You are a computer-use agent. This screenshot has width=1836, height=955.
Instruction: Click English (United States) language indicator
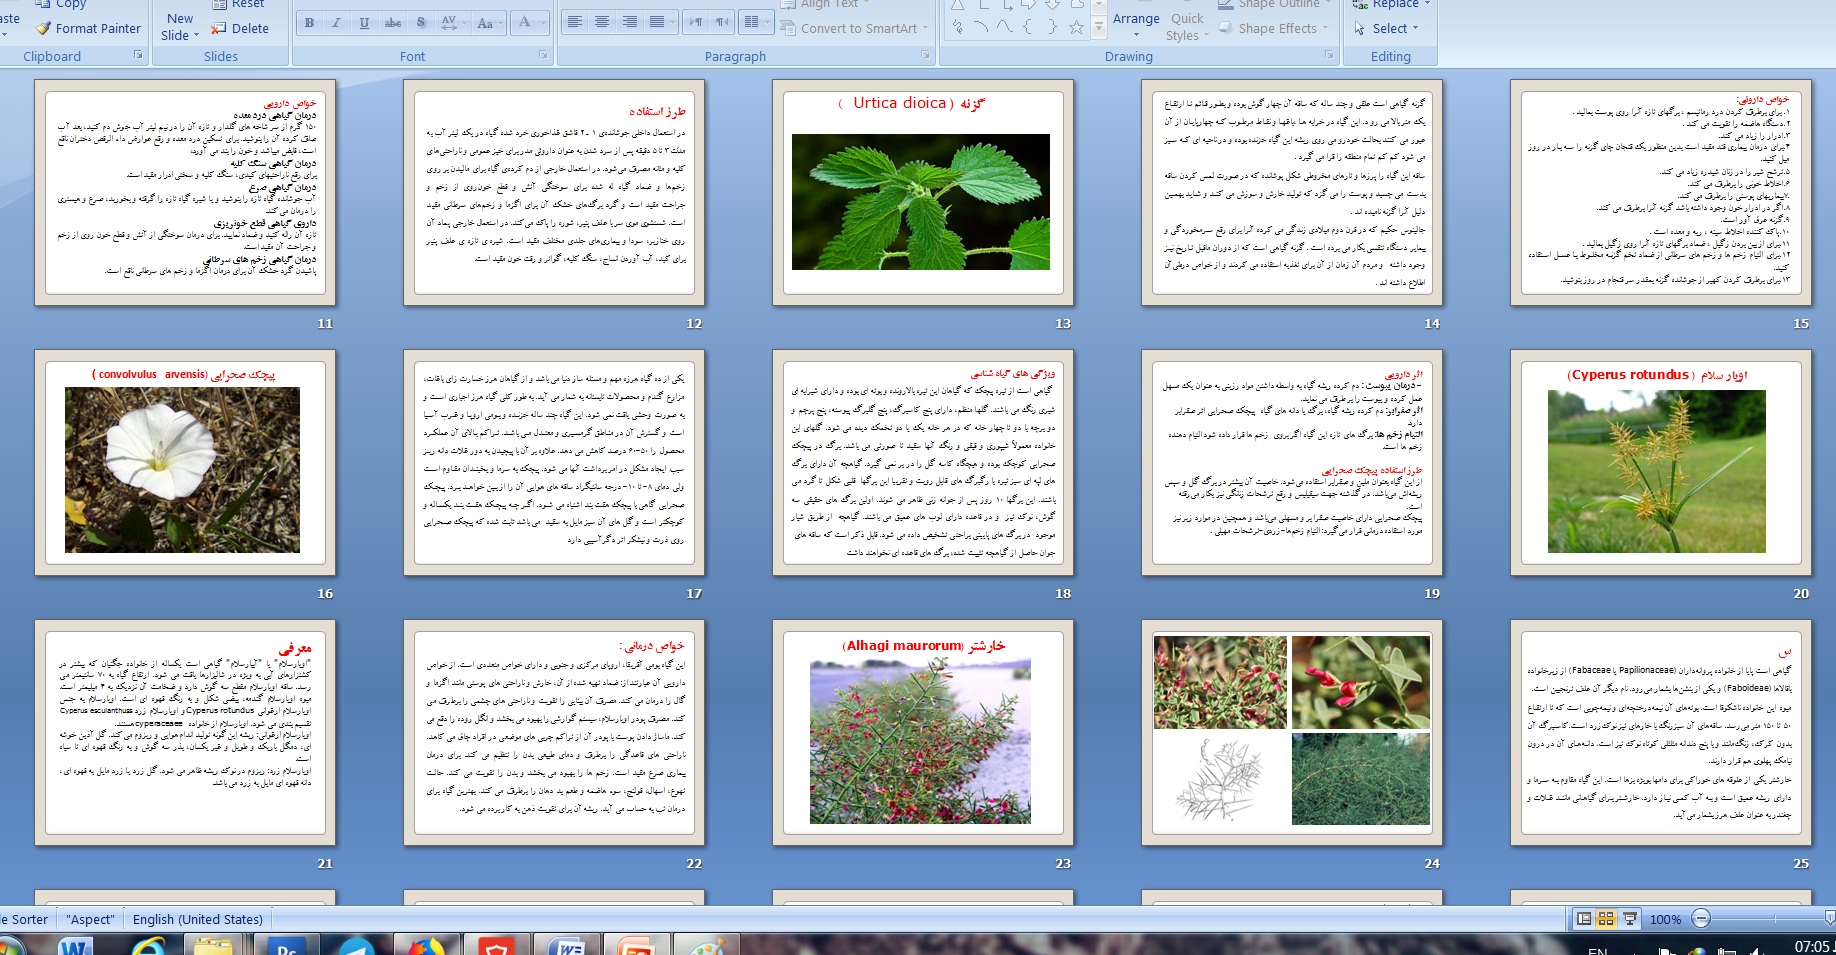coord(198,919)
